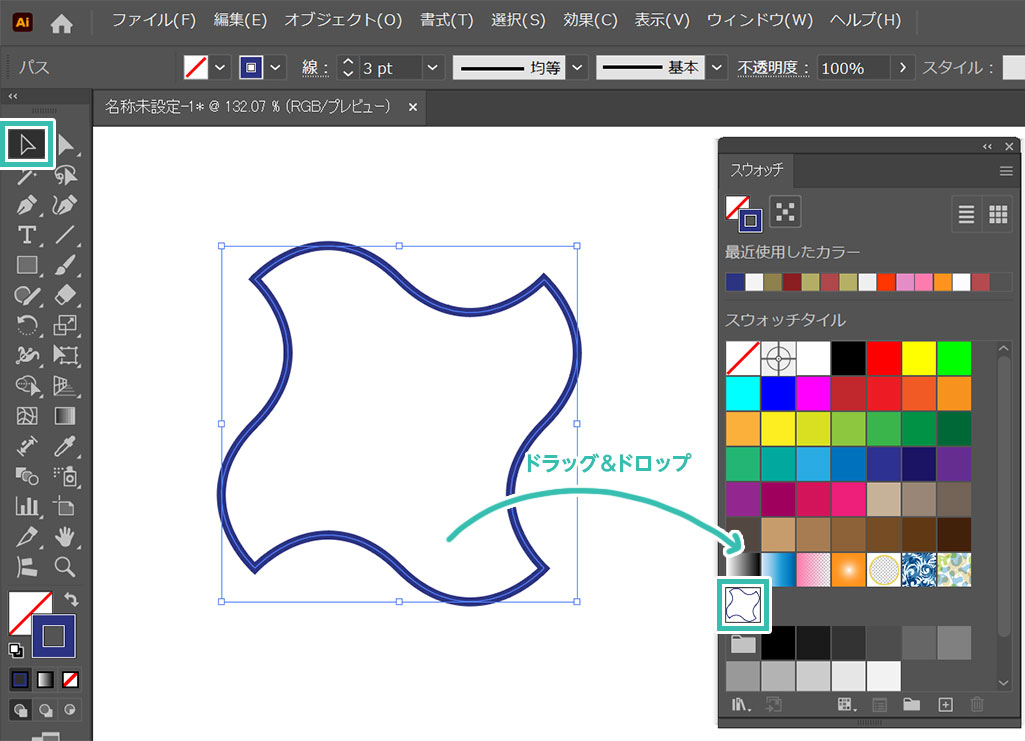This screenshot has height=741, width=1025.
Task: Pick the red swatch in swatches panel
Action: tap(883, 358)
